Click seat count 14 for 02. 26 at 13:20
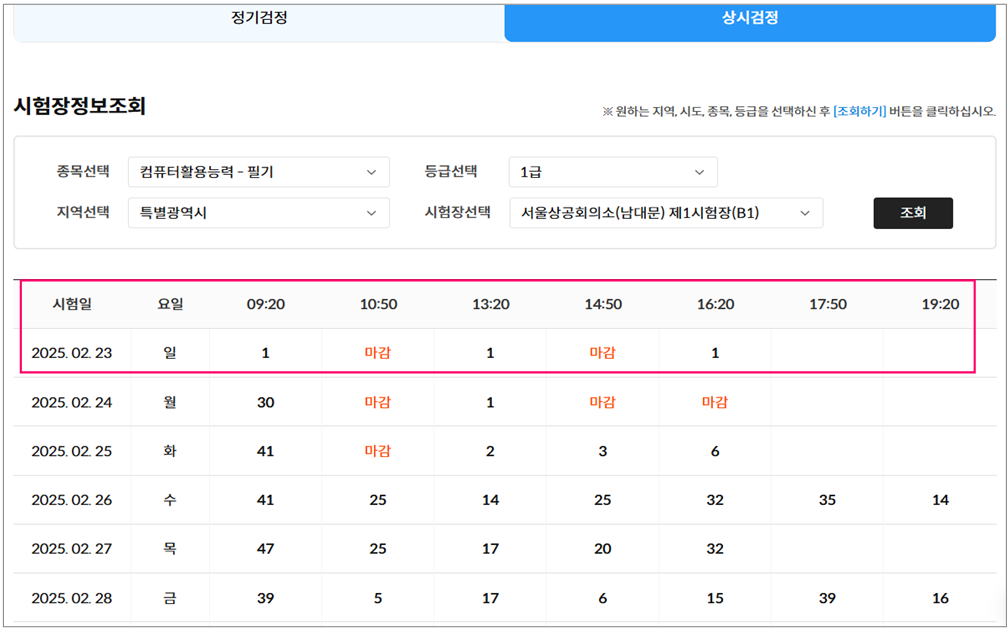The image size is (1008, 630). click(490, 500)
